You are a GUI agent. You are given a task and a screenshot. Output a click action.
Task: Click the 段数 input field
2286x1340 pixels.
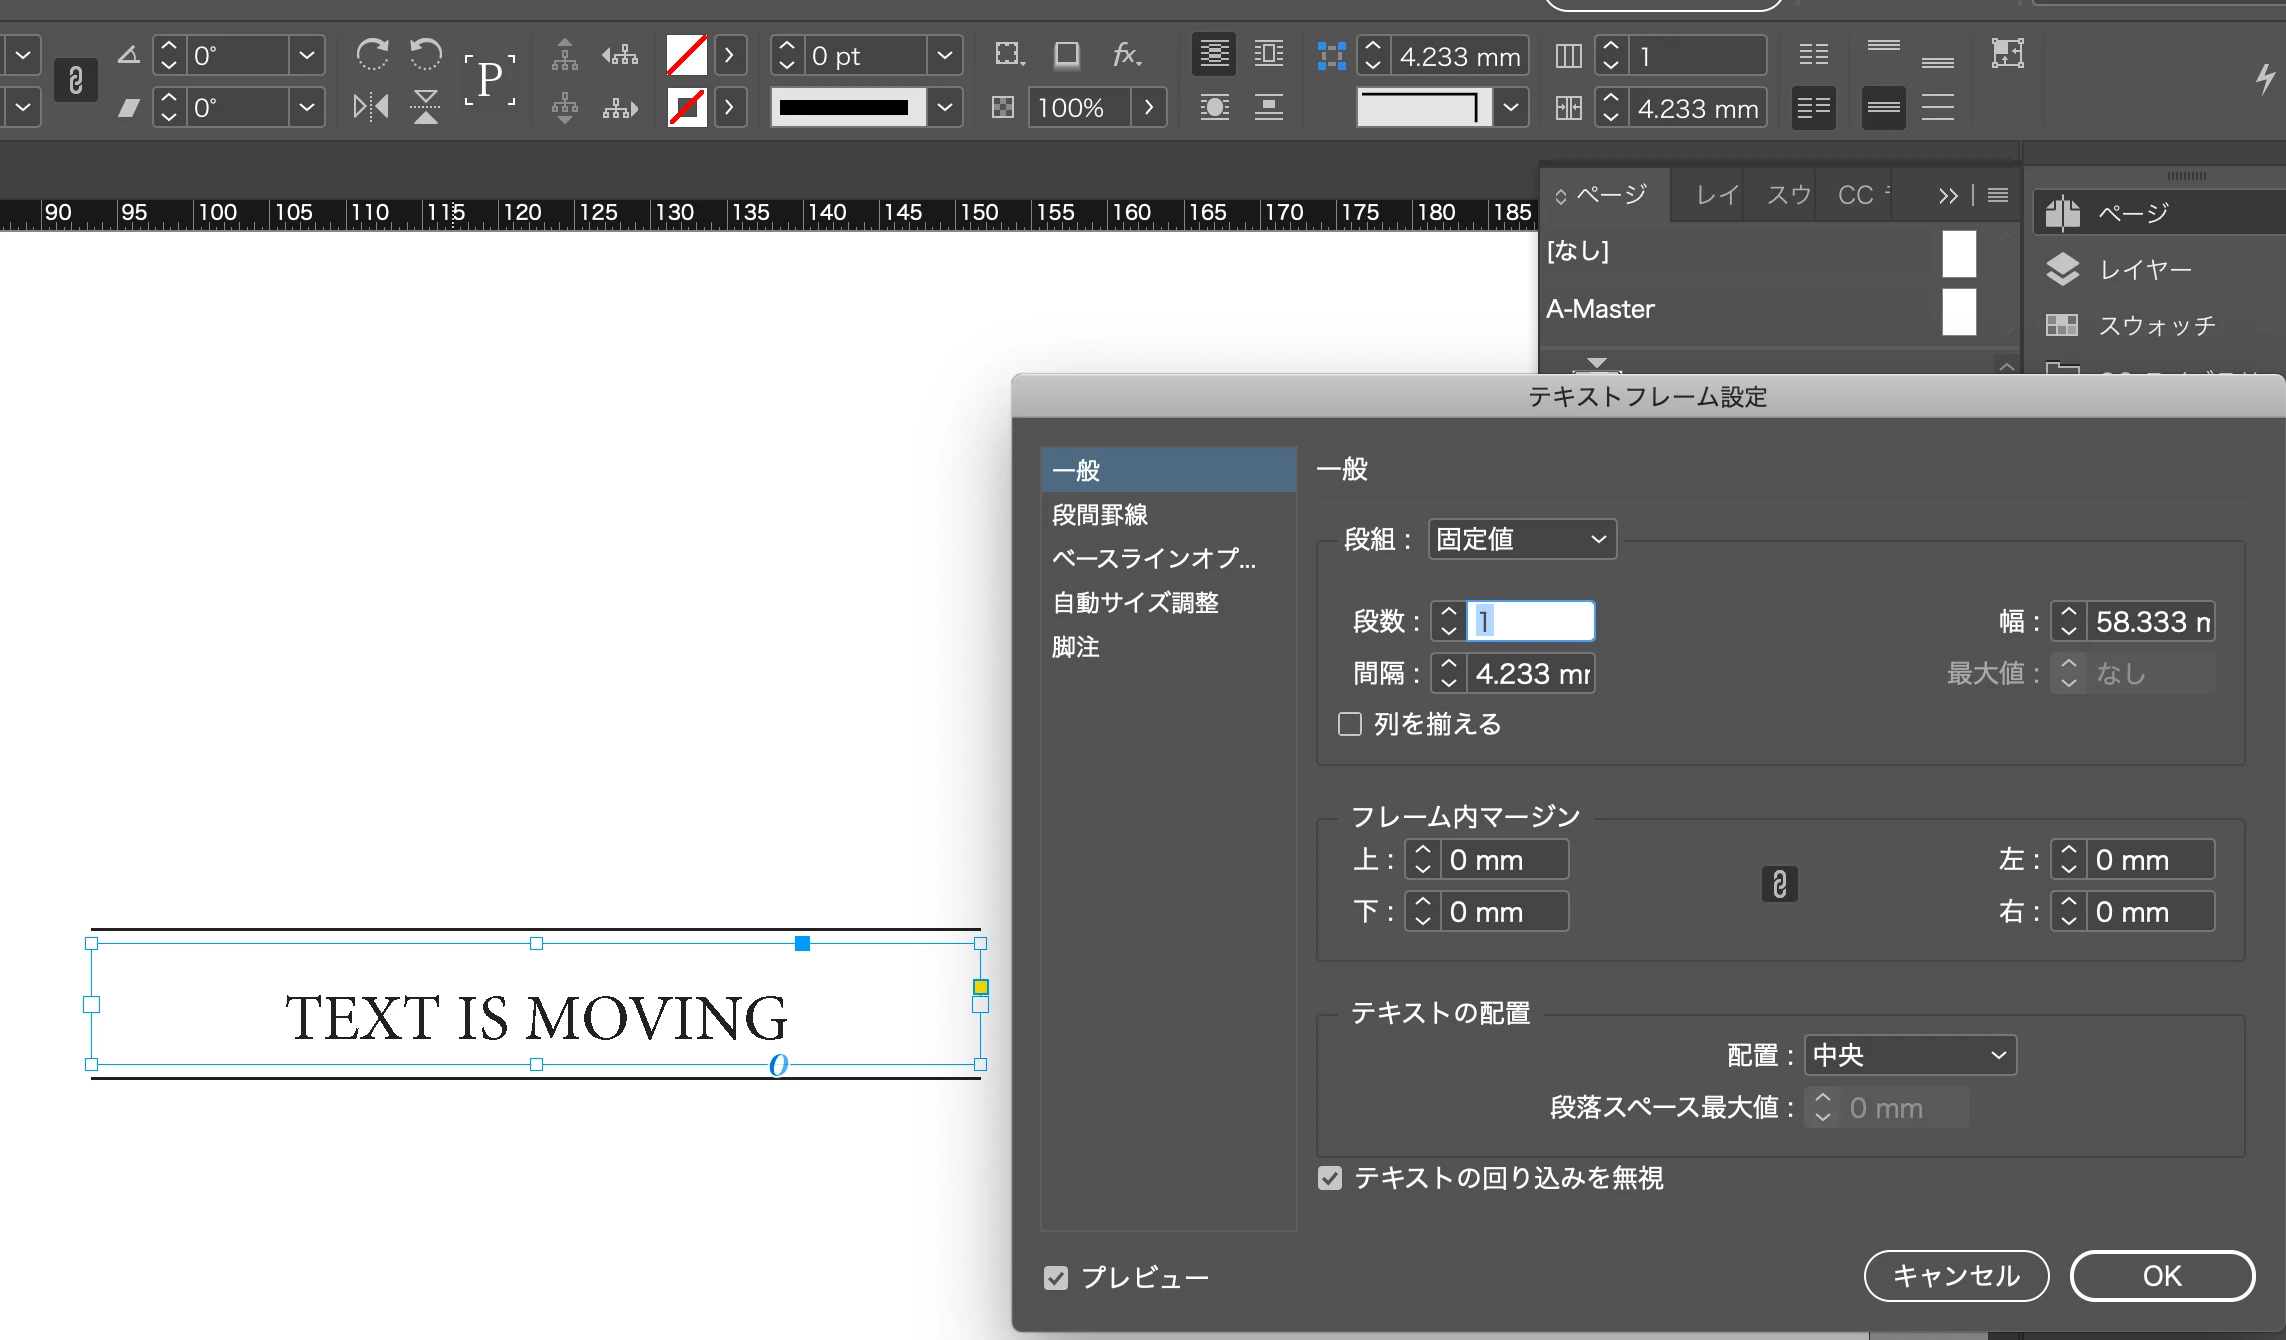[x=1530, y=621]
